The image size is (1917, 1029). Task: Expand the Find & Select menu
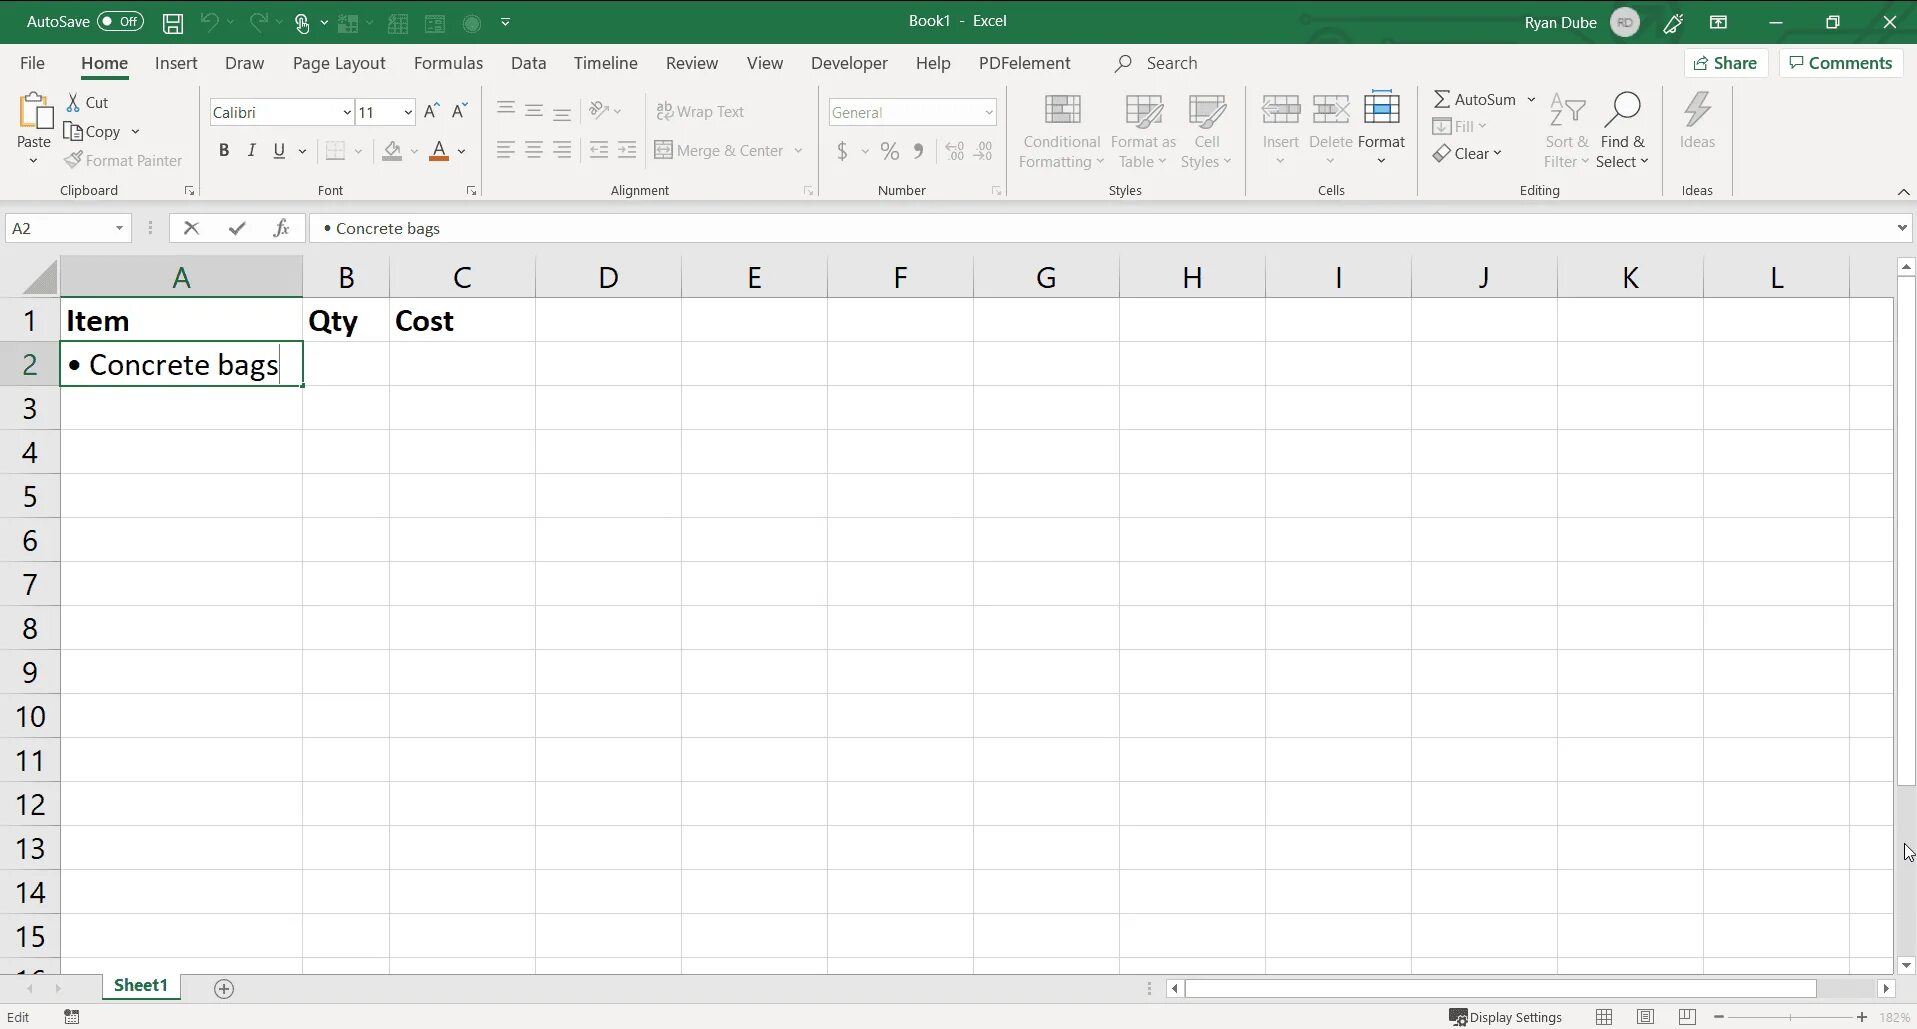[1622, 131]
